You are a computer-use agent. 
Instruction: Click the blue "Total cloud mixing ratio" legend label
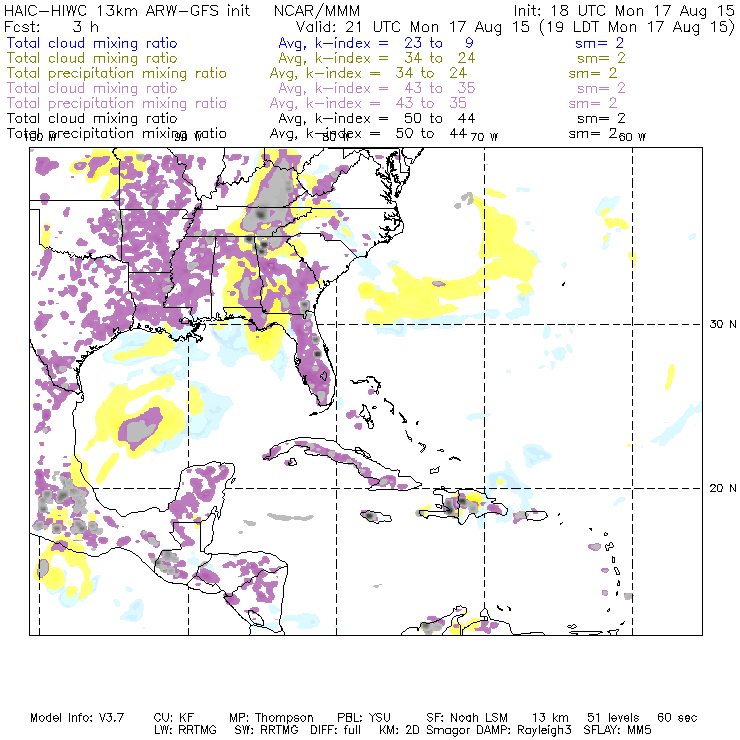tap(92, 43)
